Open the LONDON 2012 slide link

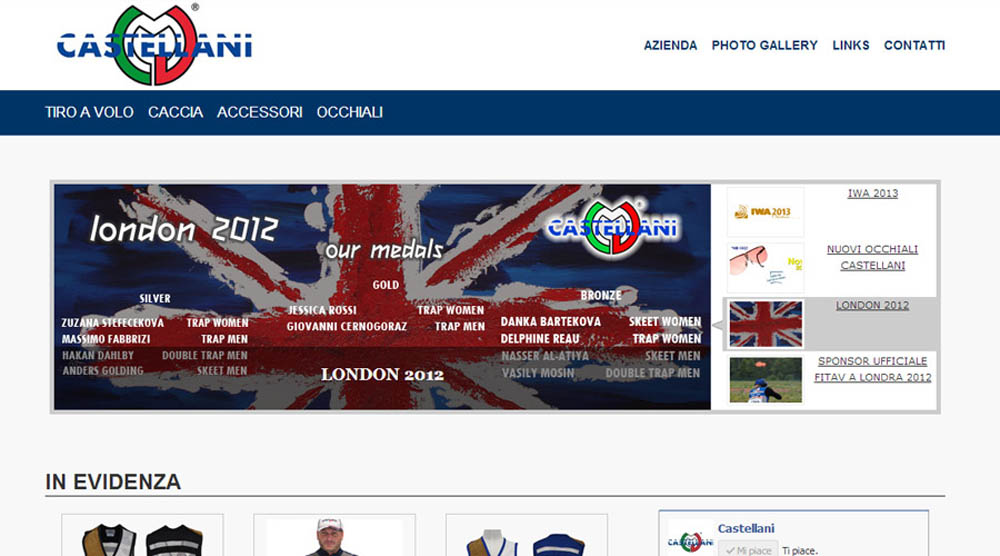pos(872,305)
